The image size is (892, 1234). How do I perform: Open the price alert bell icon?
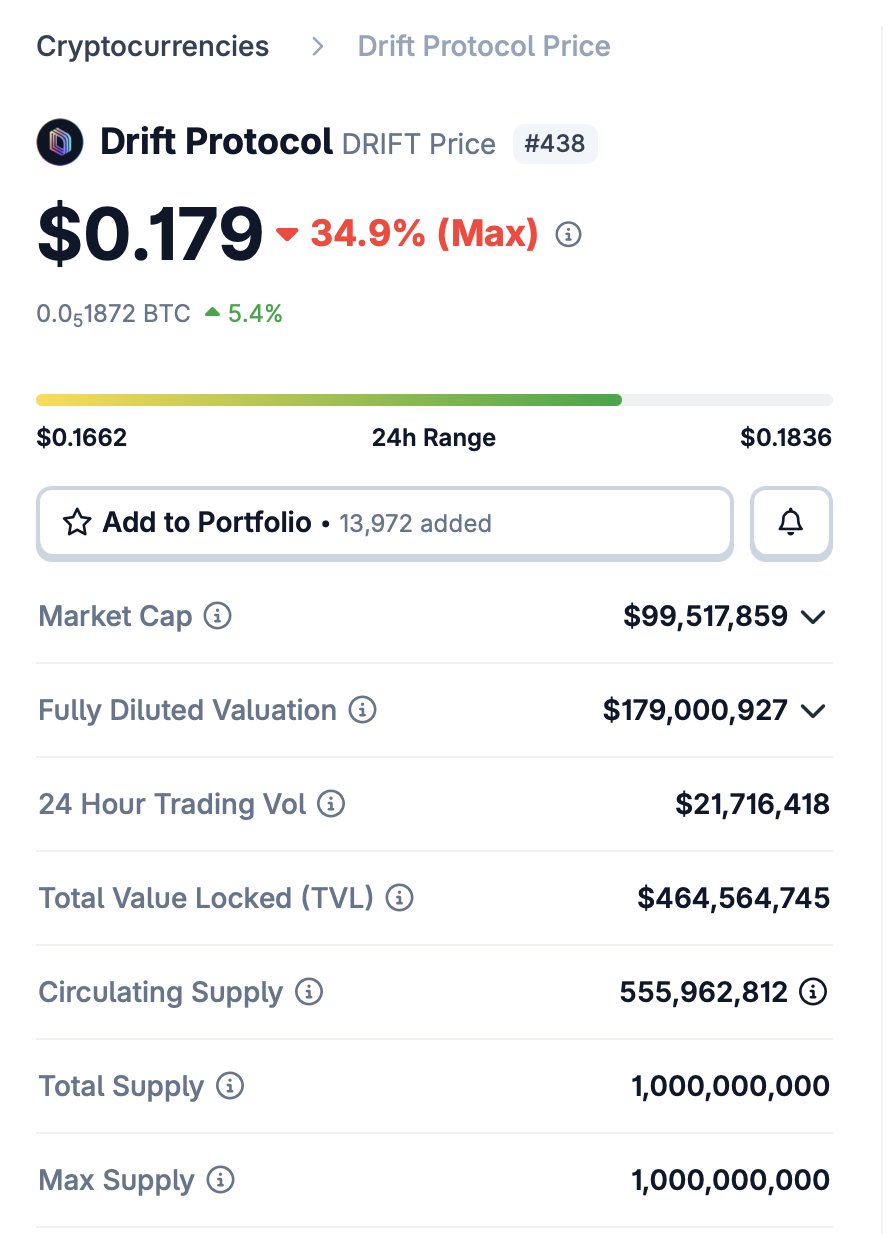tap(791, 522)
